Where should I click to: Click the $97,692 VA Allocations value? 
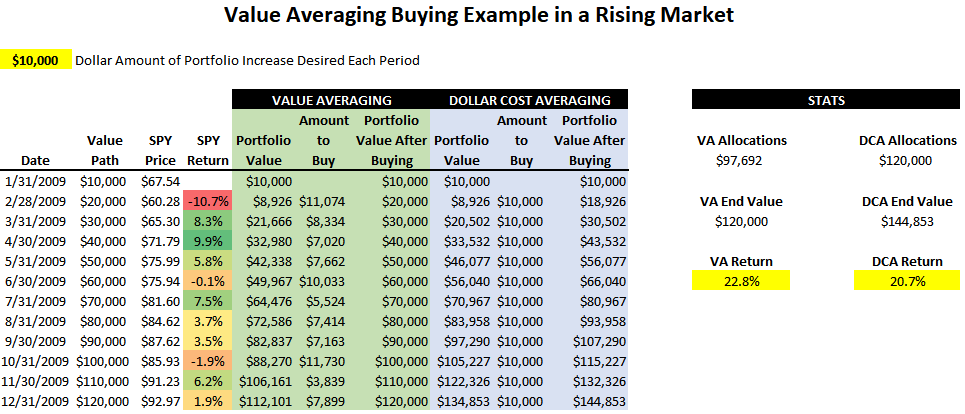click(741, 160)
